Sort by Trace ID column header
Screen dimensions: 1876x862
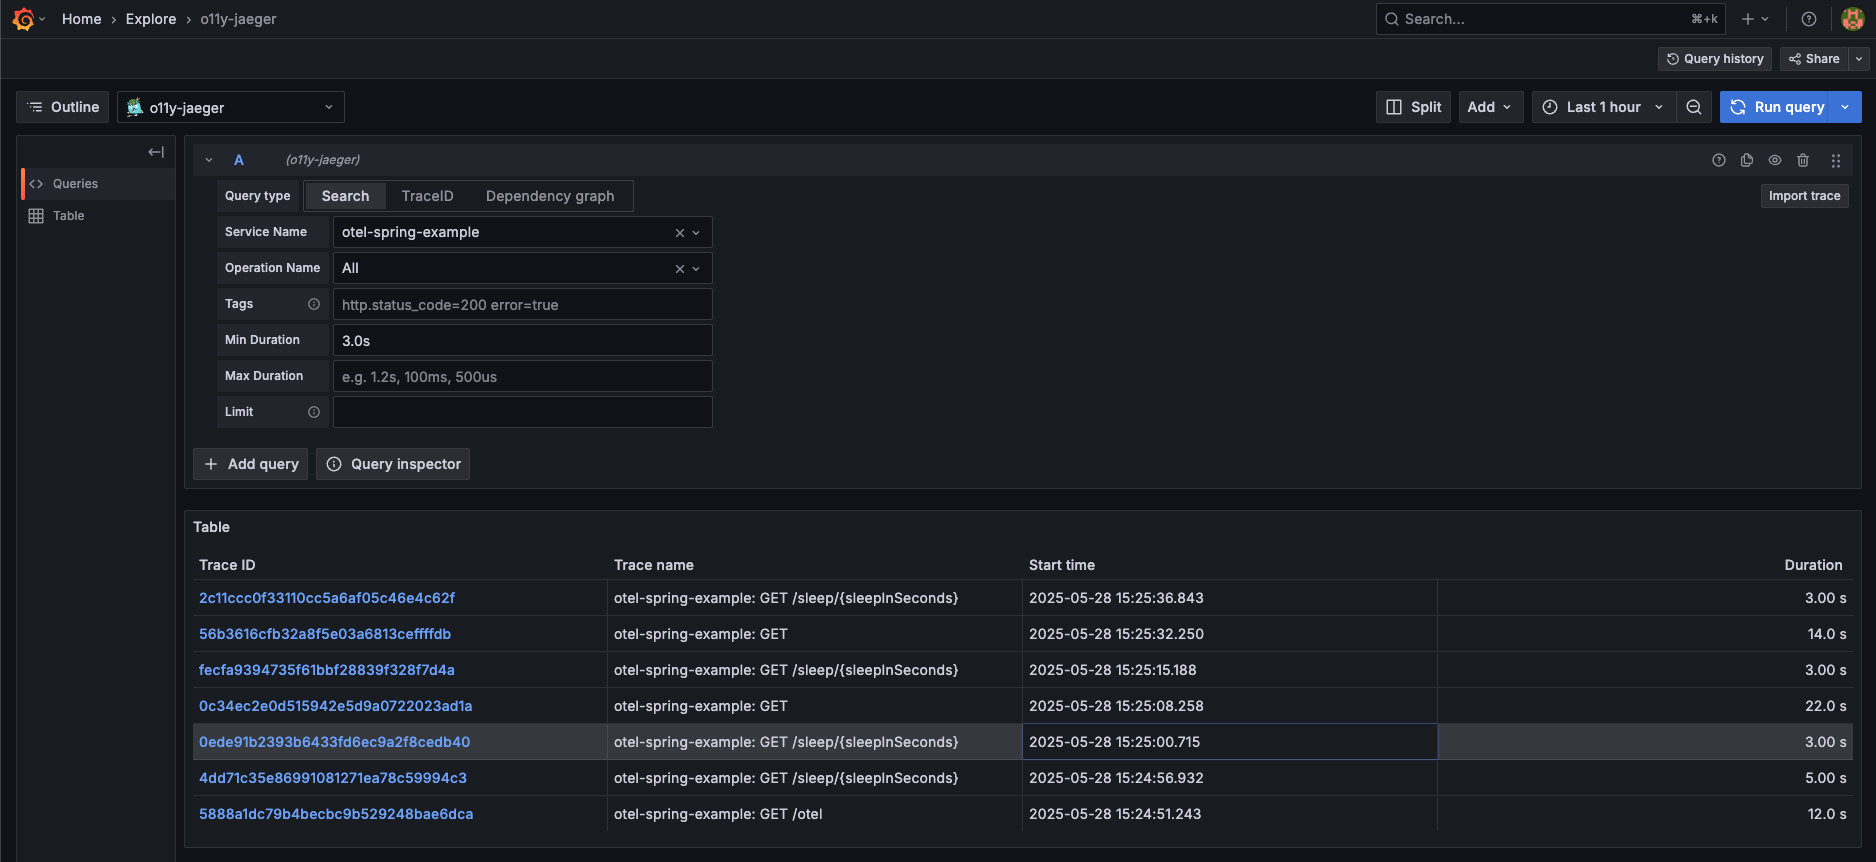(x=227, y=565)
